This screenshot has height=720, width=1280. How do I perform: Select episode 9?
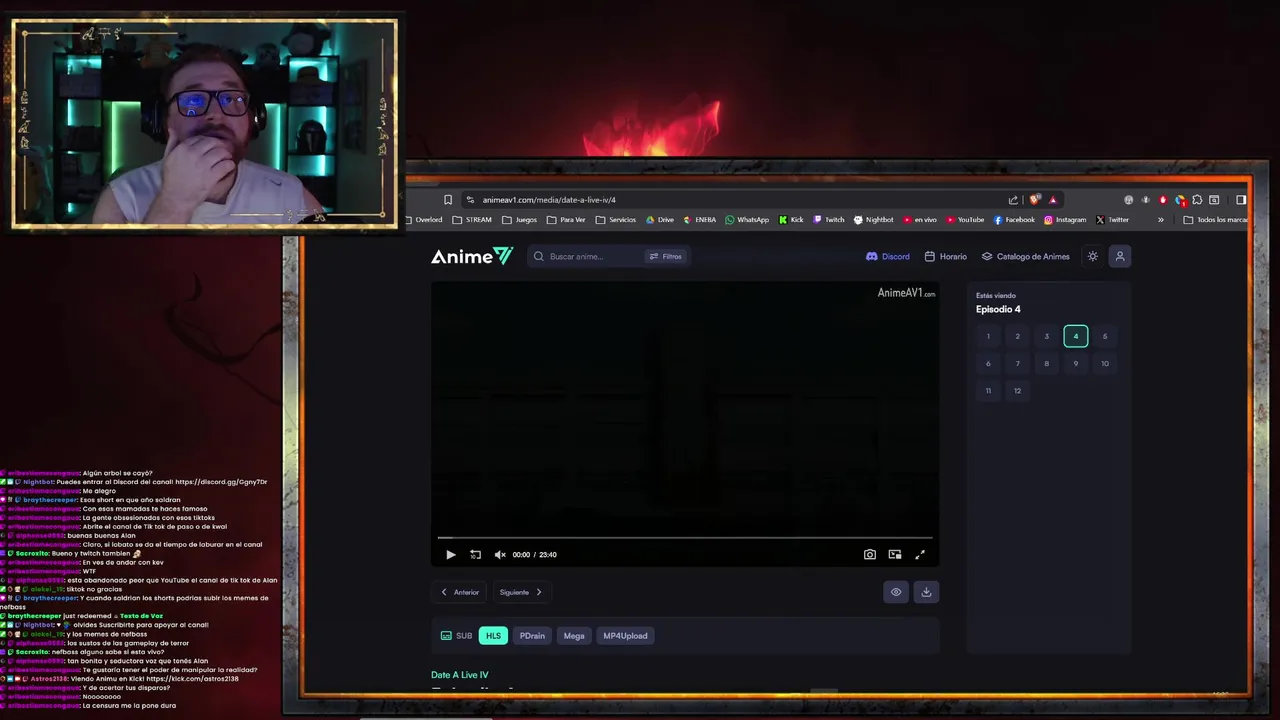pyautogui.click(x=1076, y=363)
